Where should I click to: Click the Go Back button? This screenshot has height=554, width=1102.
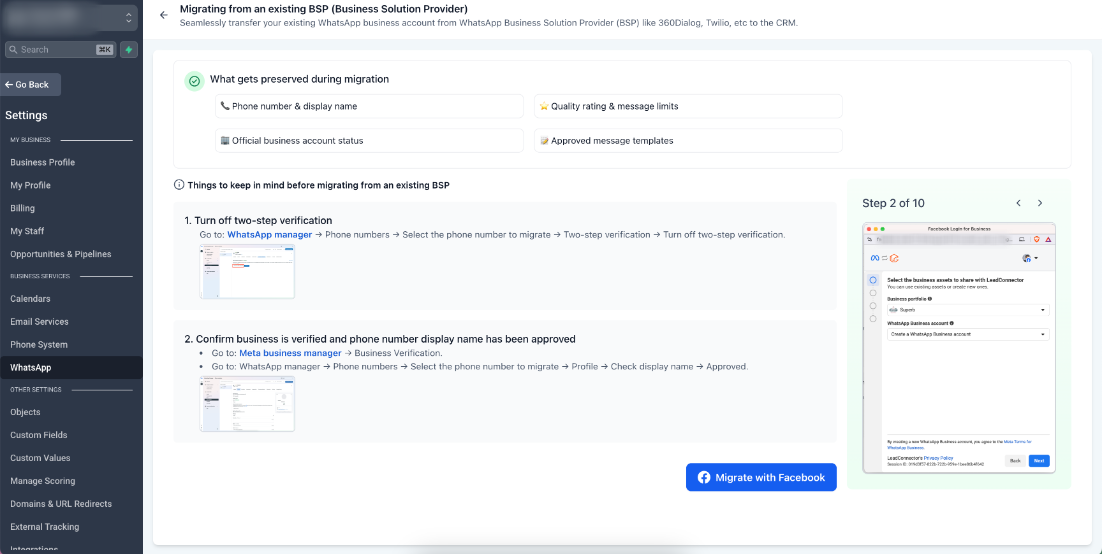point(30,84)
